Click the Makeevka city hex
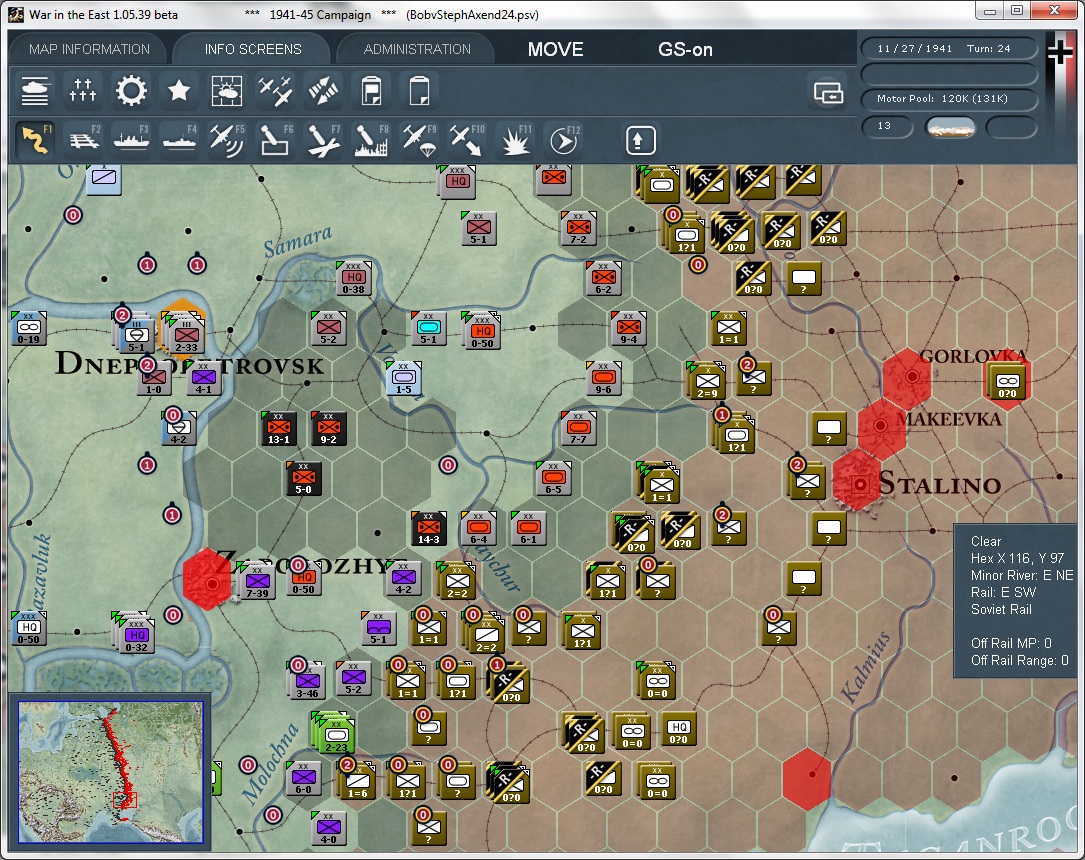The image size is (1085, 860). click(x=881, y=427)
